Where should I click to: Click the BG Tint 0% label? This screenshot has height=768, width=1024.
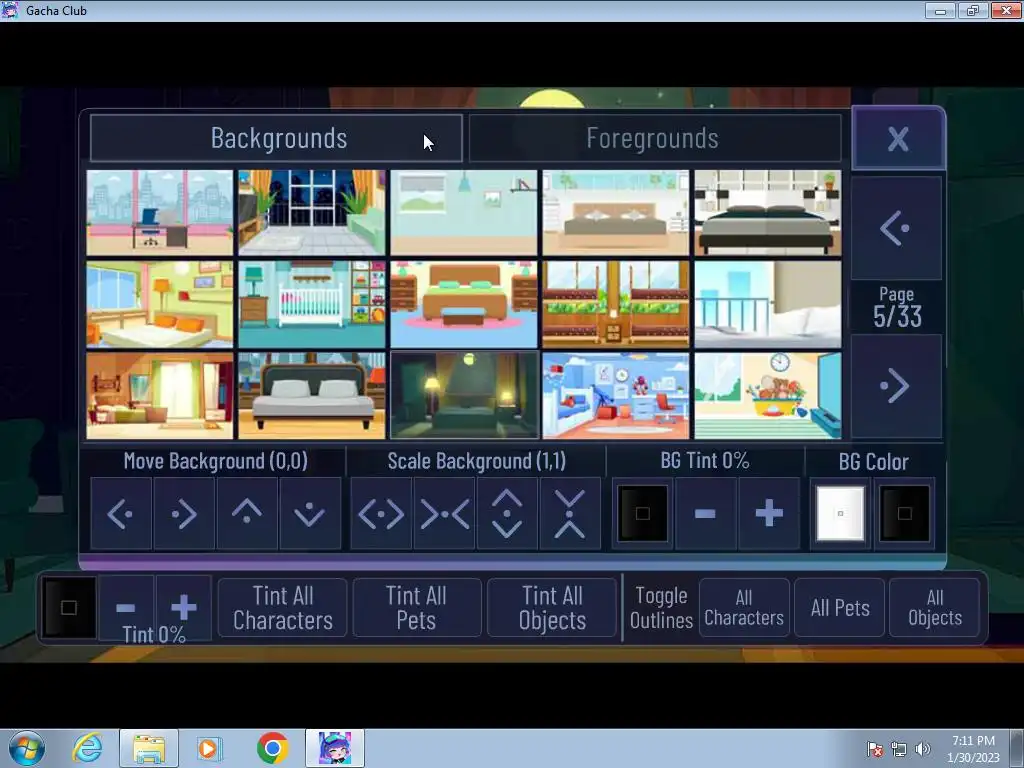[705, 460]
